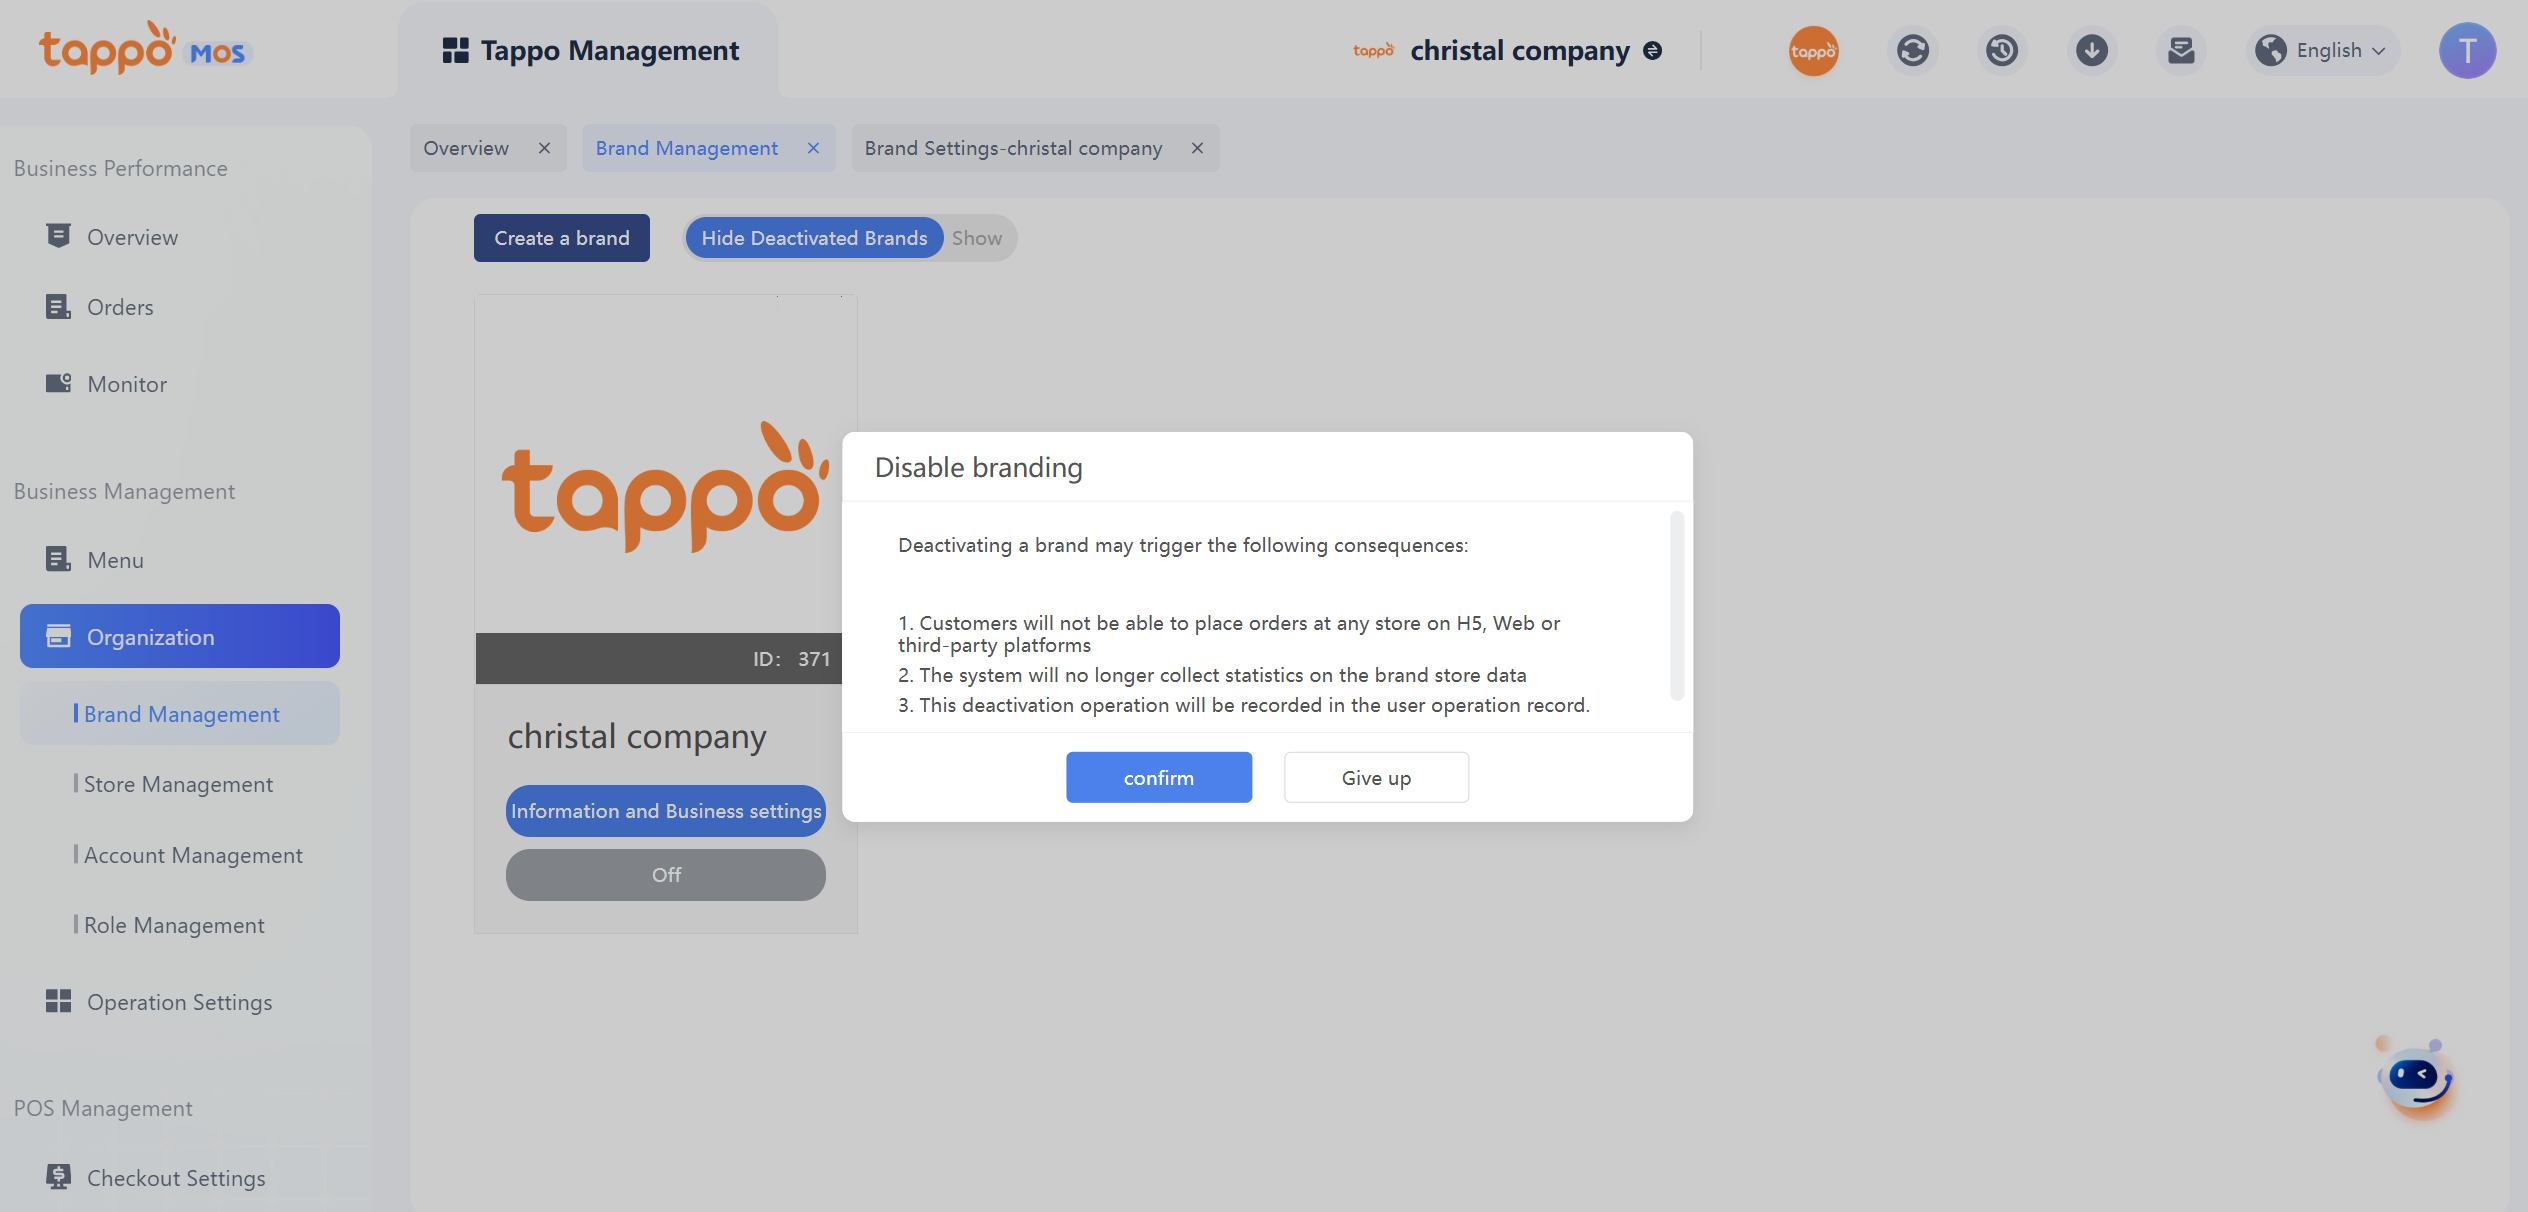Click the download arrow icon
The width and height of the screenshot is (2528, 1212).
tap(2091, 50)
